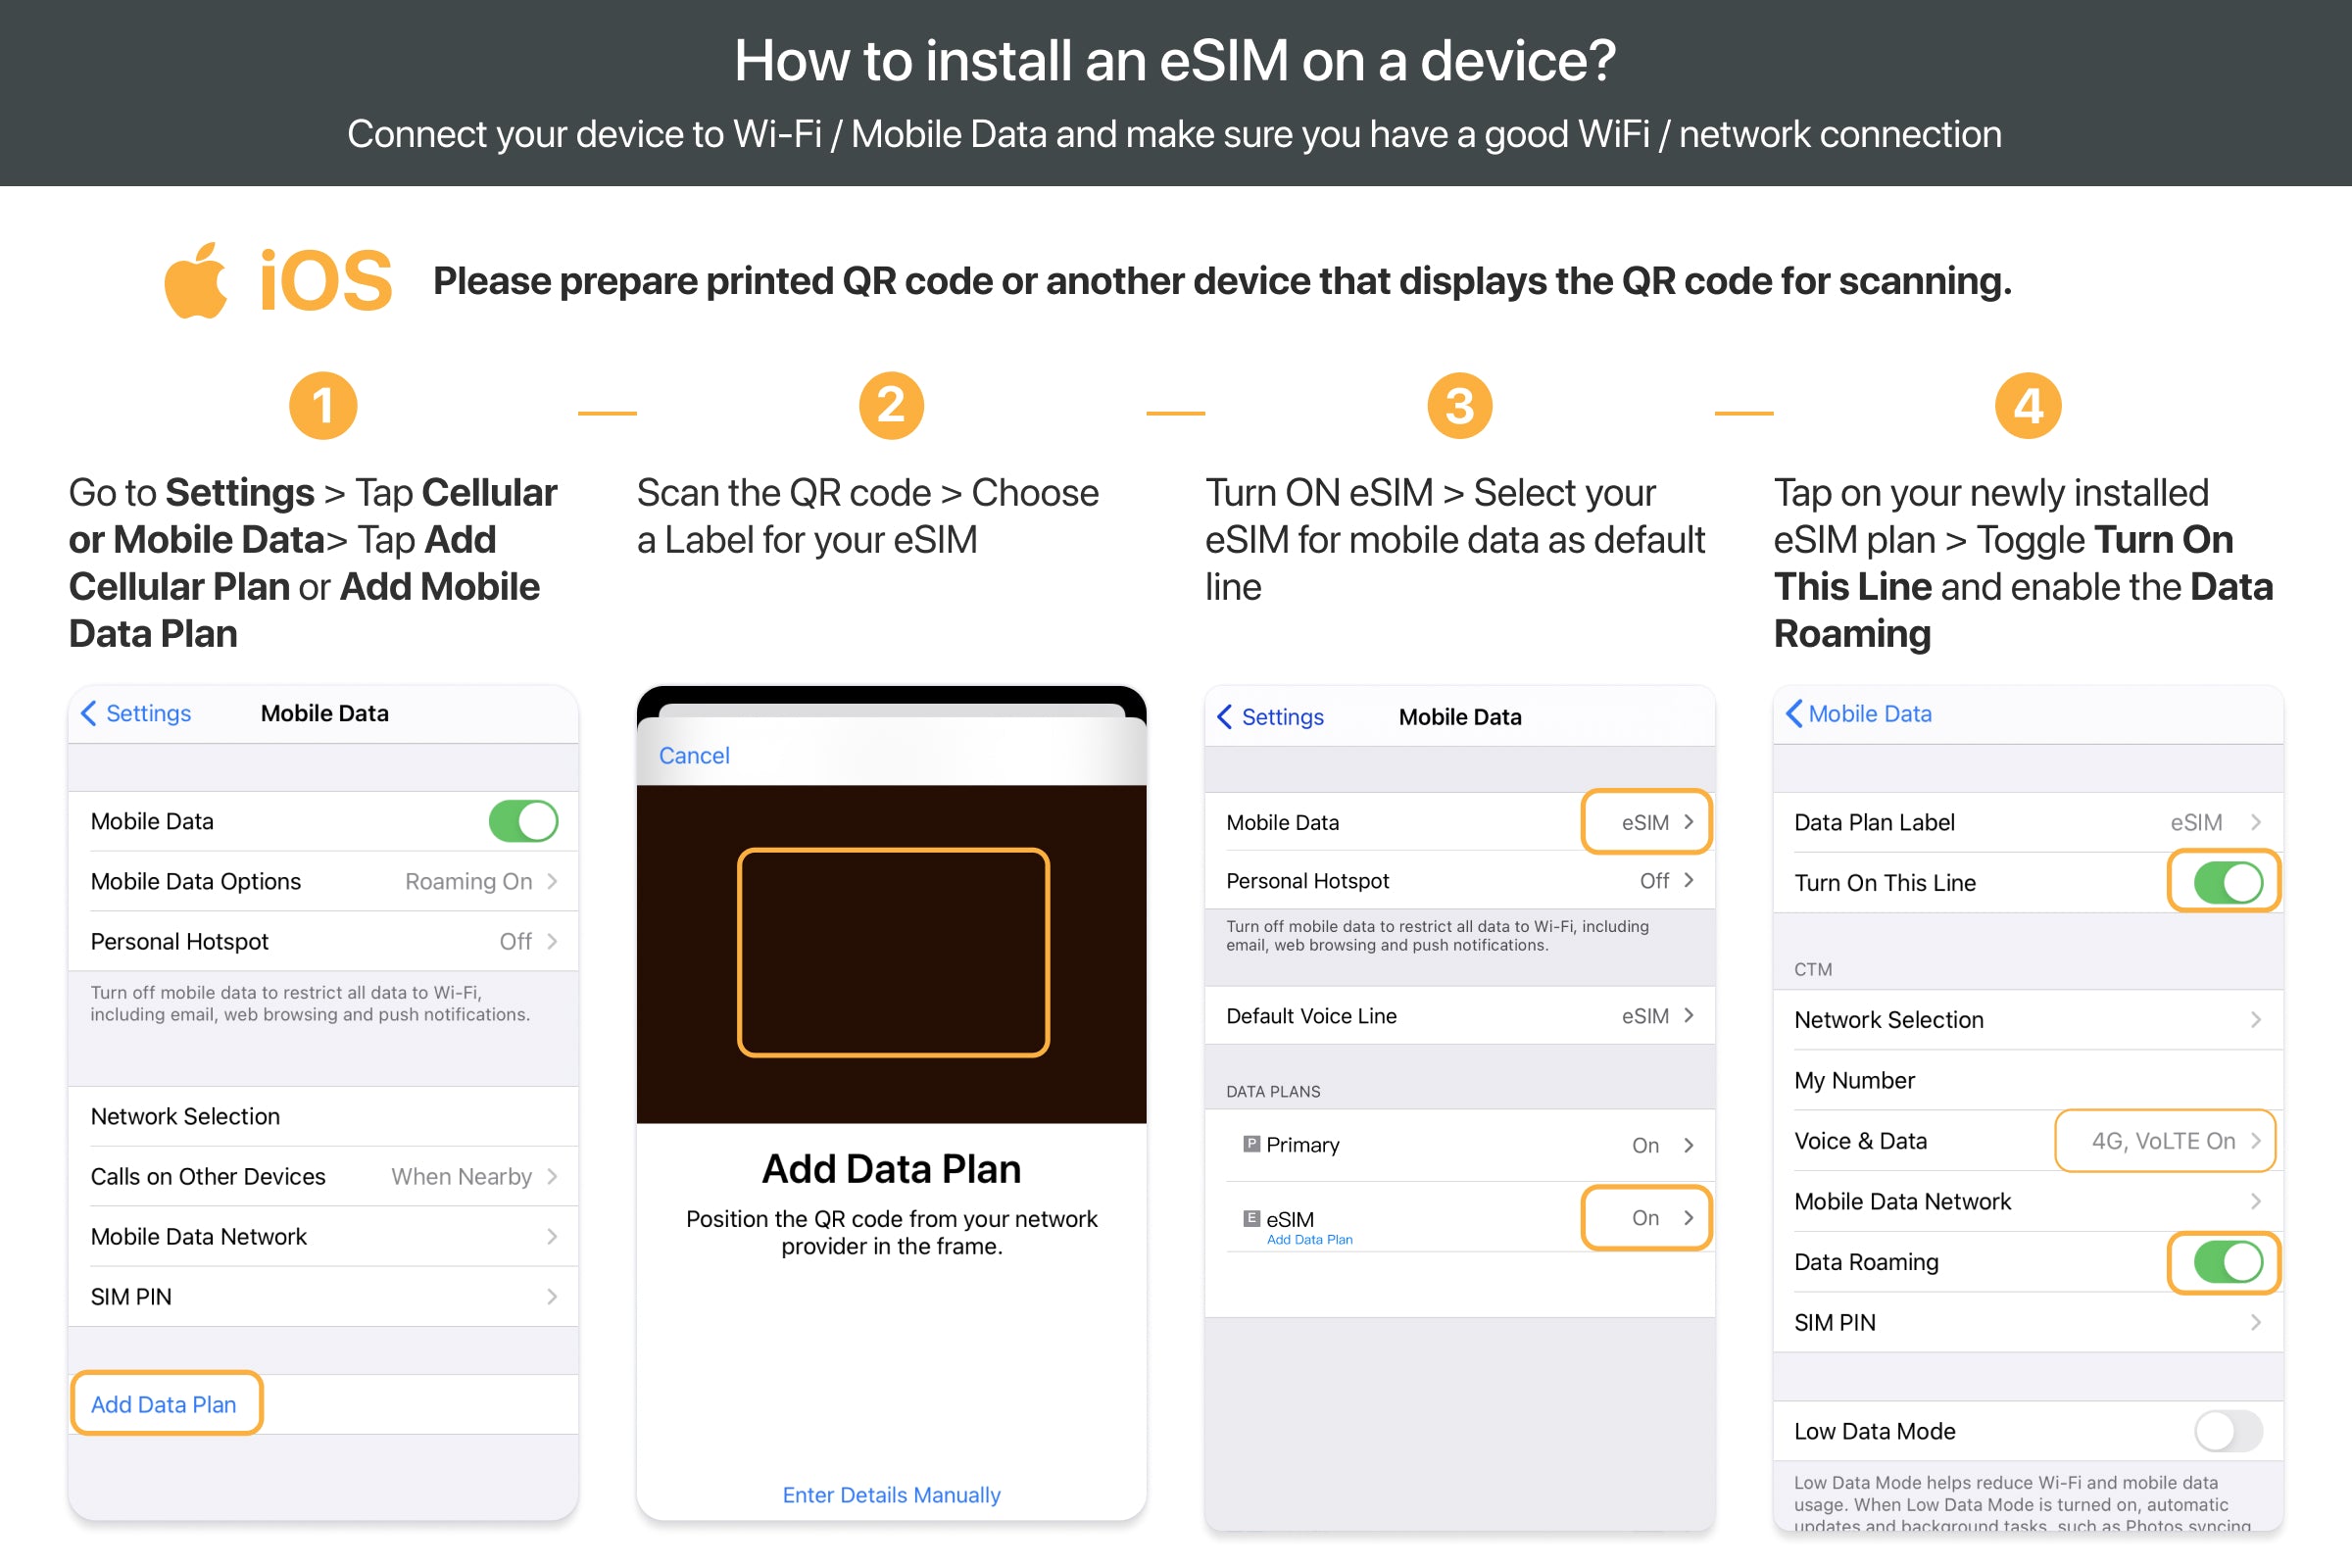Open the Settings menu item in step 3
This screenshot has height=1568, width=2352.
[1283, 717]
